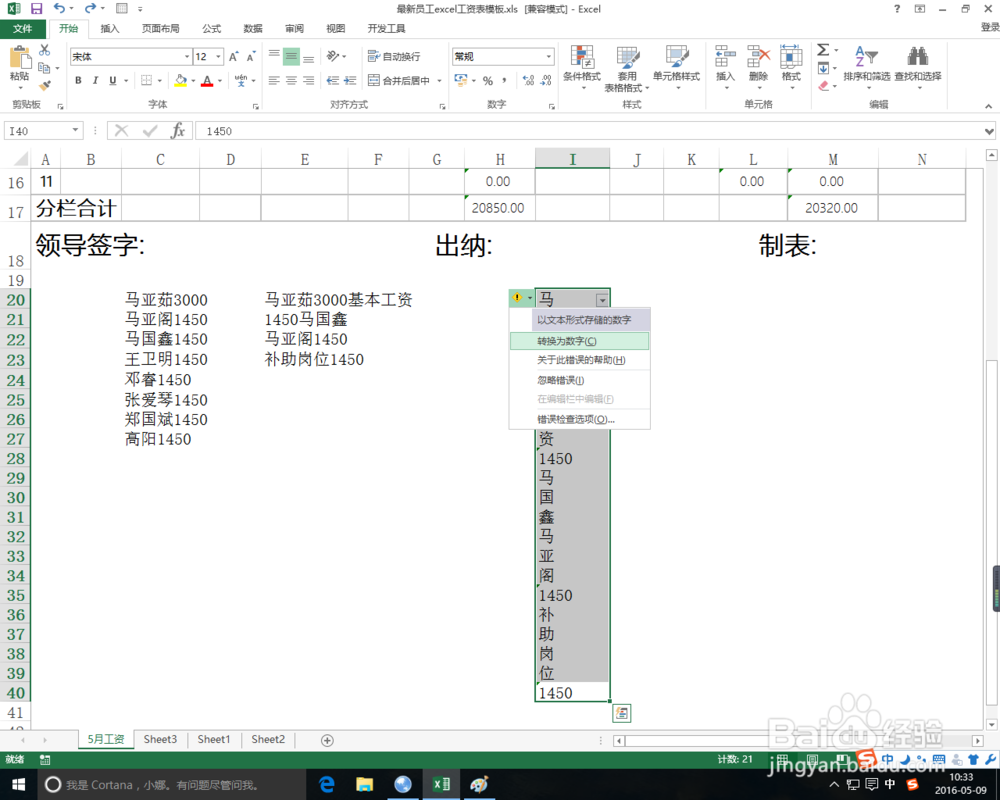Choose 关于此错误的帮助 menu entry
The width and height of the screenshot is (1000, 800).
point(579,360)
